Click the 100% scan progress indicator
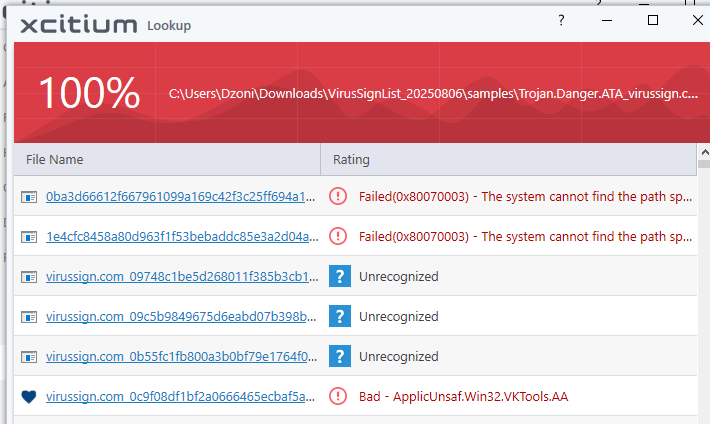The height and width of the screenshot is (424, 710). click(x=89, y=93)
